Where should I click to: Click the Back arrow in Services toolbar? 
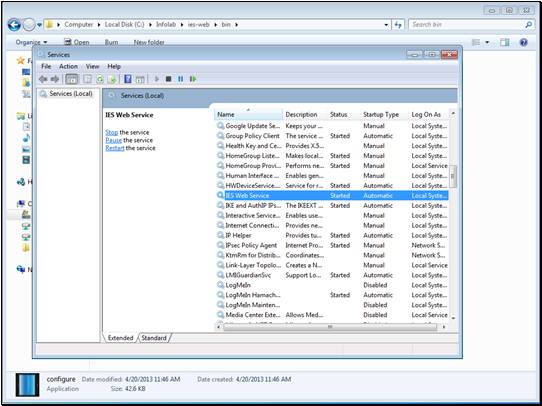click(43, 79)
